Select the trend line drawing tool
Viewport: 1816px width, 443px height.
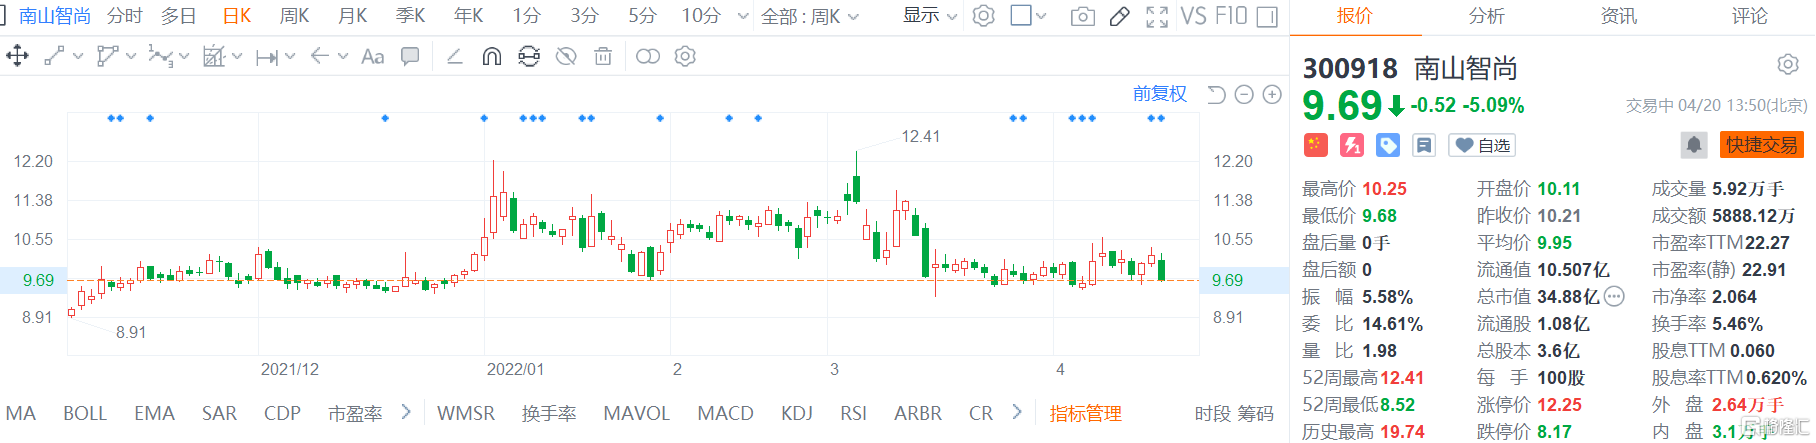(x=55, y=56)
